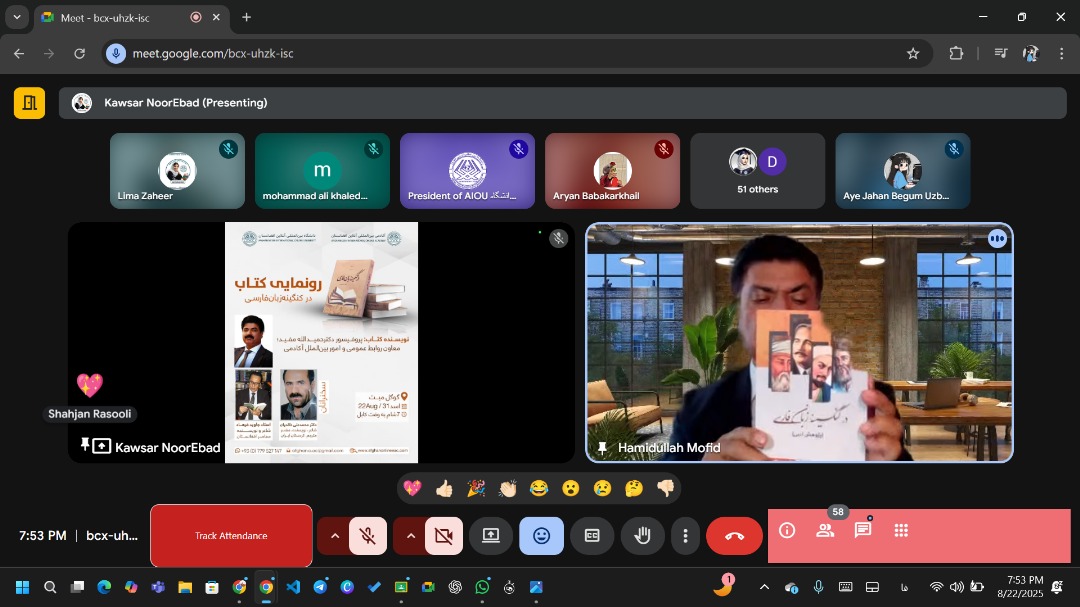Expand audio settings chevron beside microphone
Screen dimensions: 1080x607
334,536
